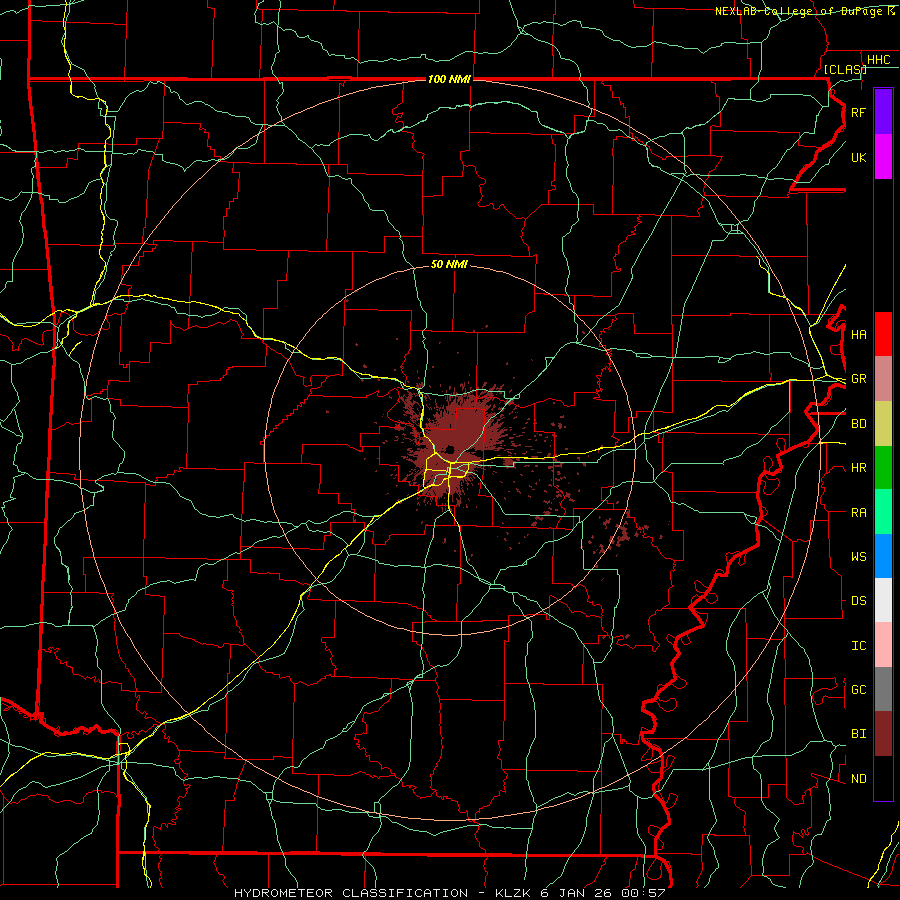The height and width of the screenshot is (900, 900).
Task: Click the HHC product label
Action: (878, 60)
